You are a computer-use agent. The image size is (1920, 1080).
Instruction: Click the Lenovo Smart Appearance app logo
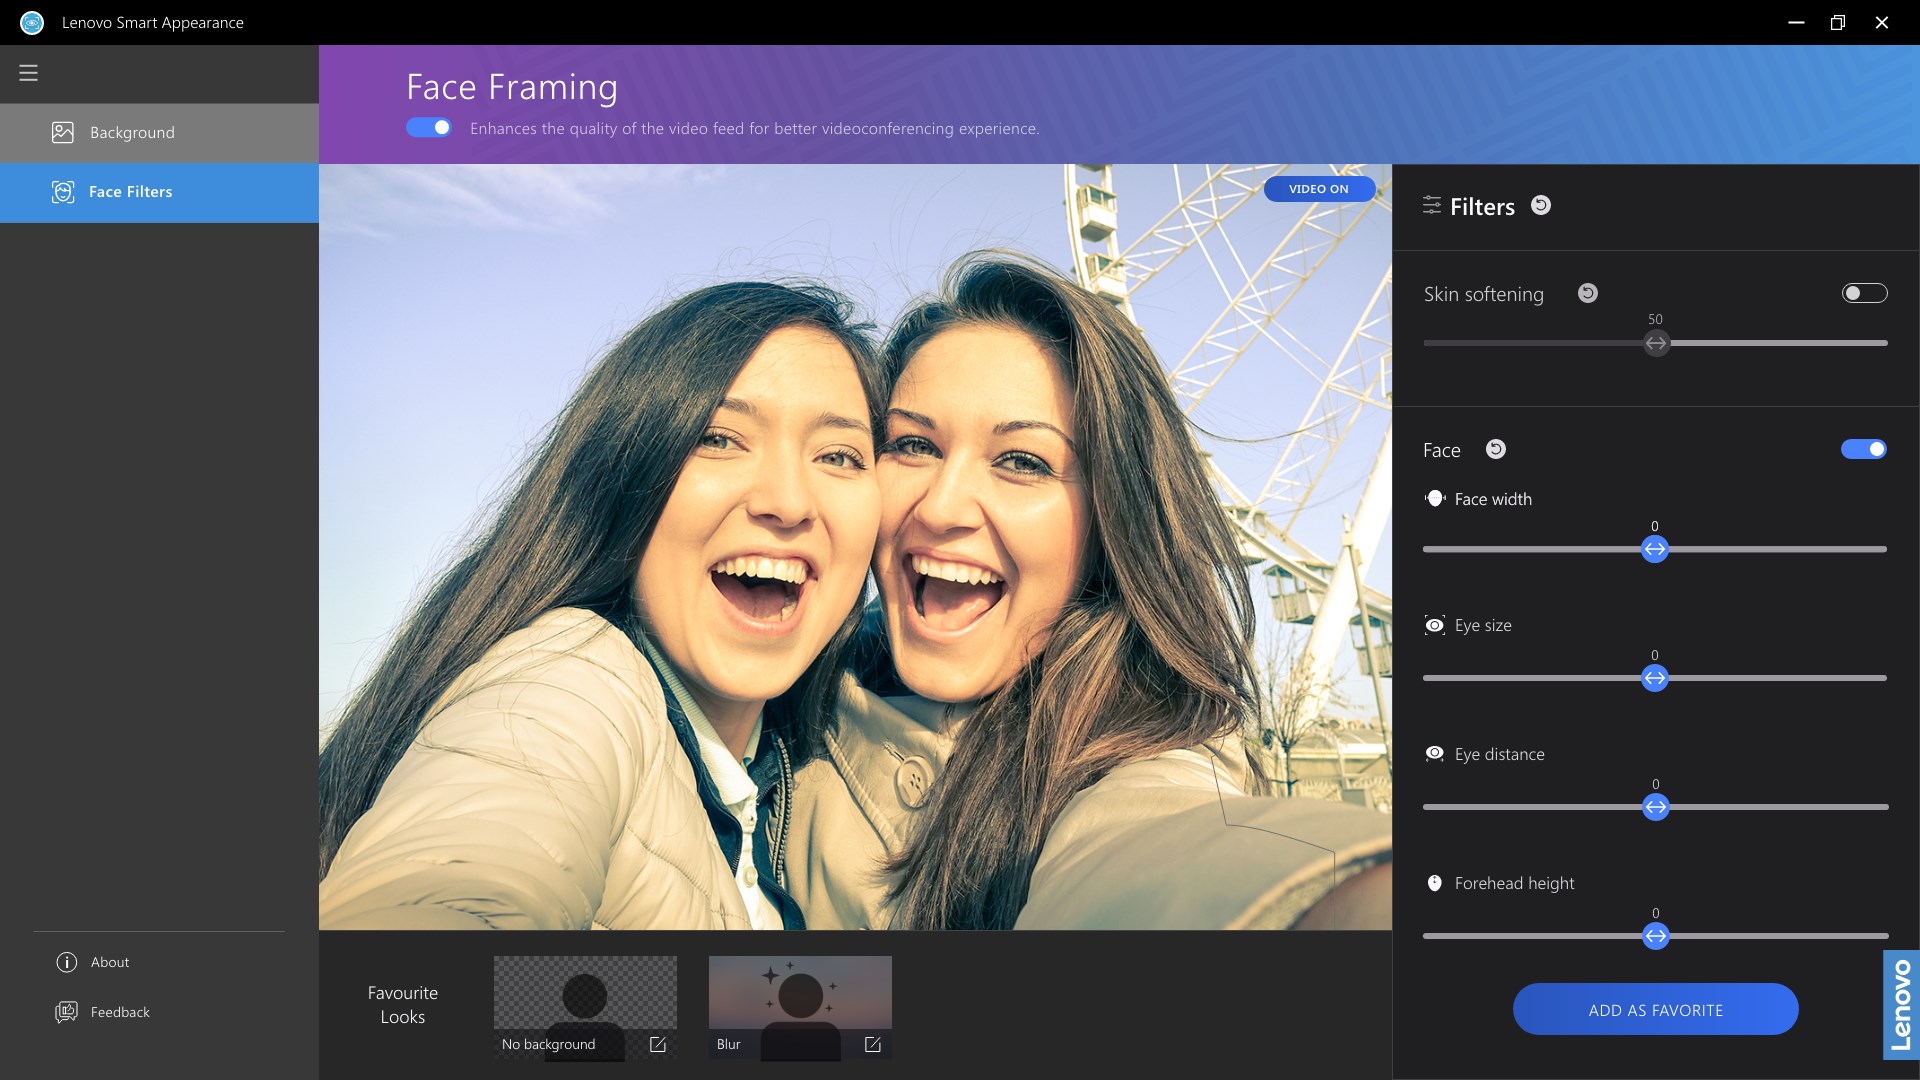point(32,22)
